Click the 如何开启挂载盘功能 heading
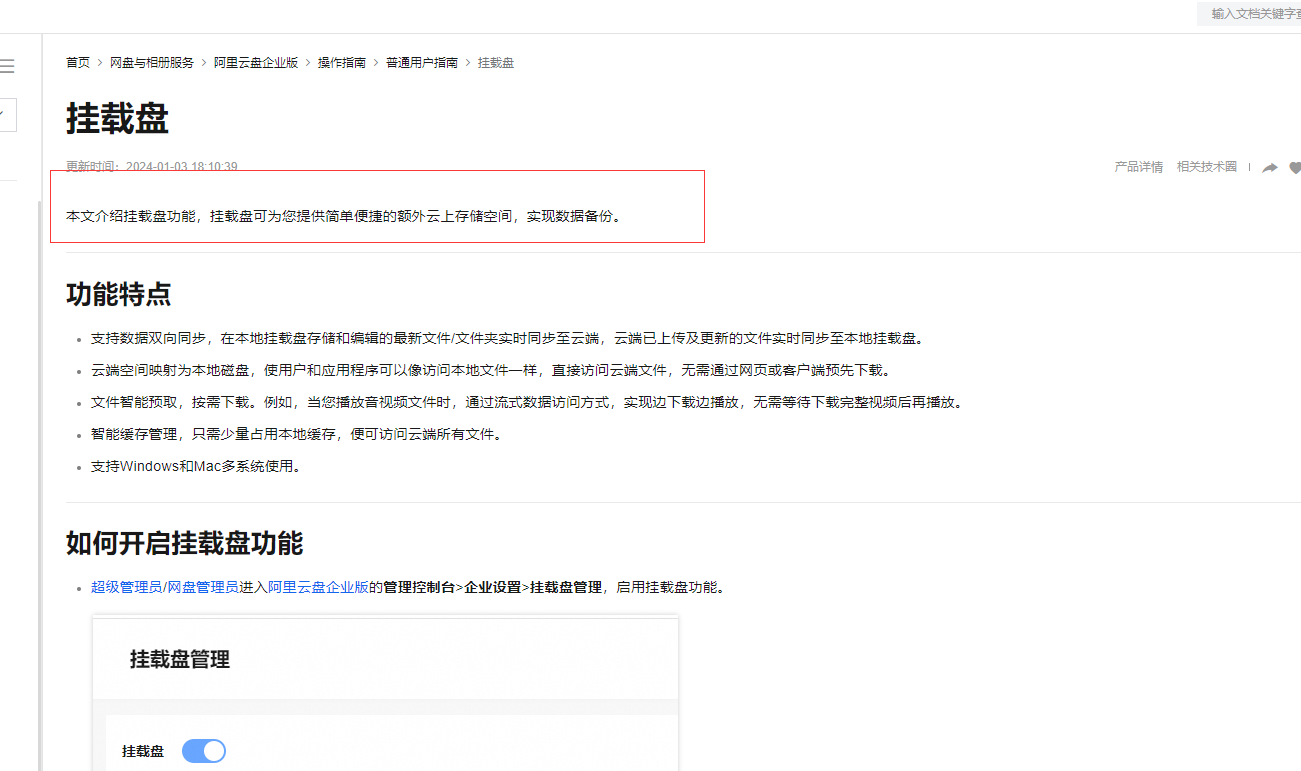Viewport: 1301px width, 771px height. [185, 543]
